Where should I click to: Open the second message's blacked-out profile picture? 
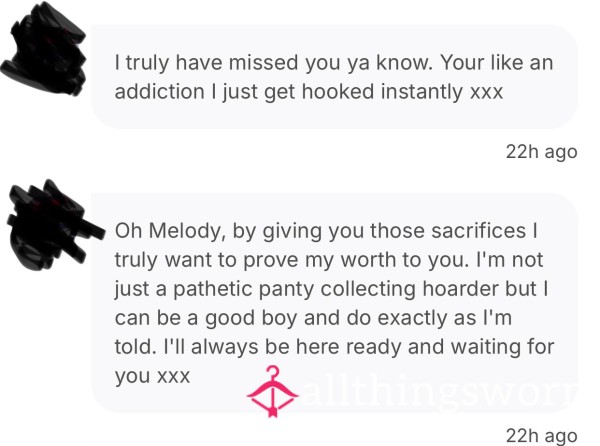tap(54, 225)
